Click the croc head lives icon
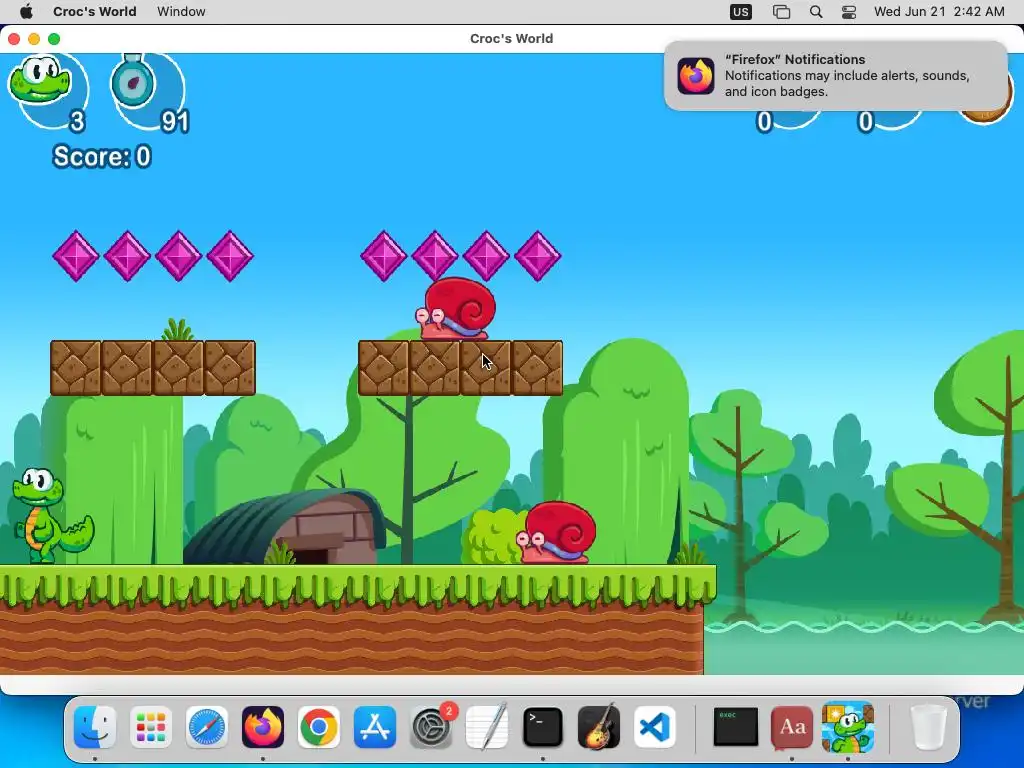Viewport: 1024px width, 768px height. pos(40,79)
